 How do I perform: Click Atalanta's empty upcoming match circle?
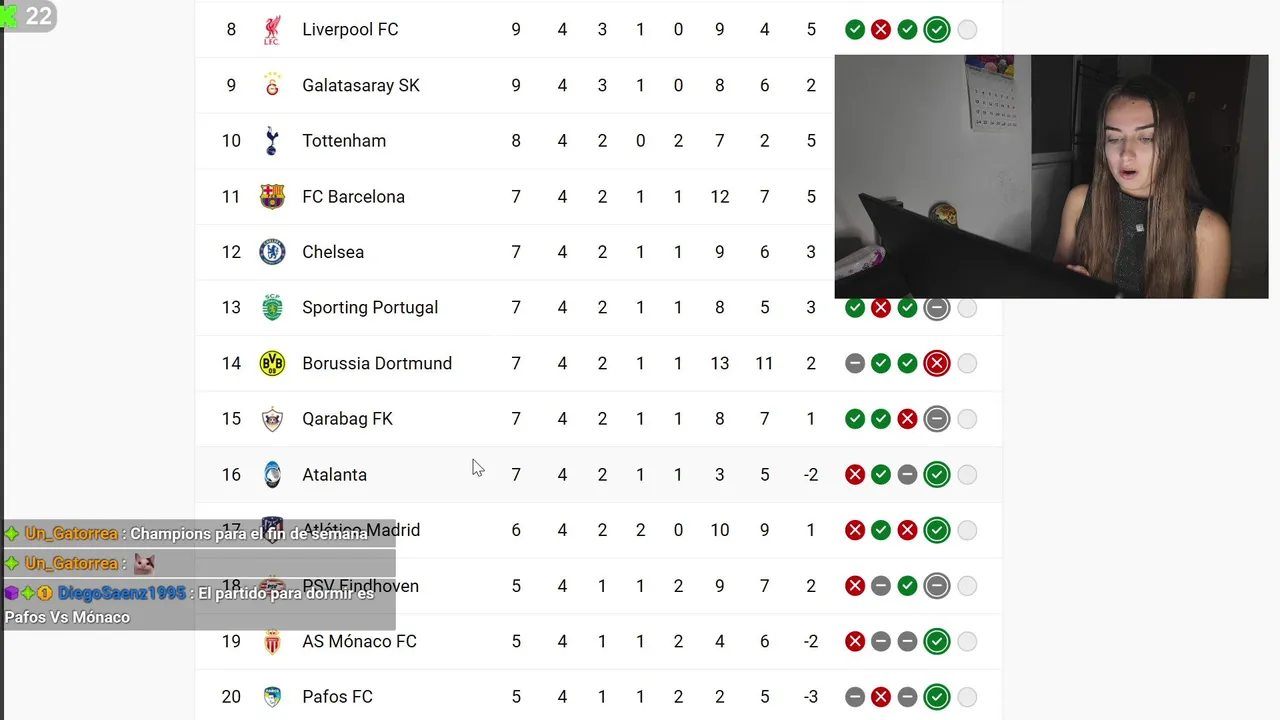[x=967, y=475]
